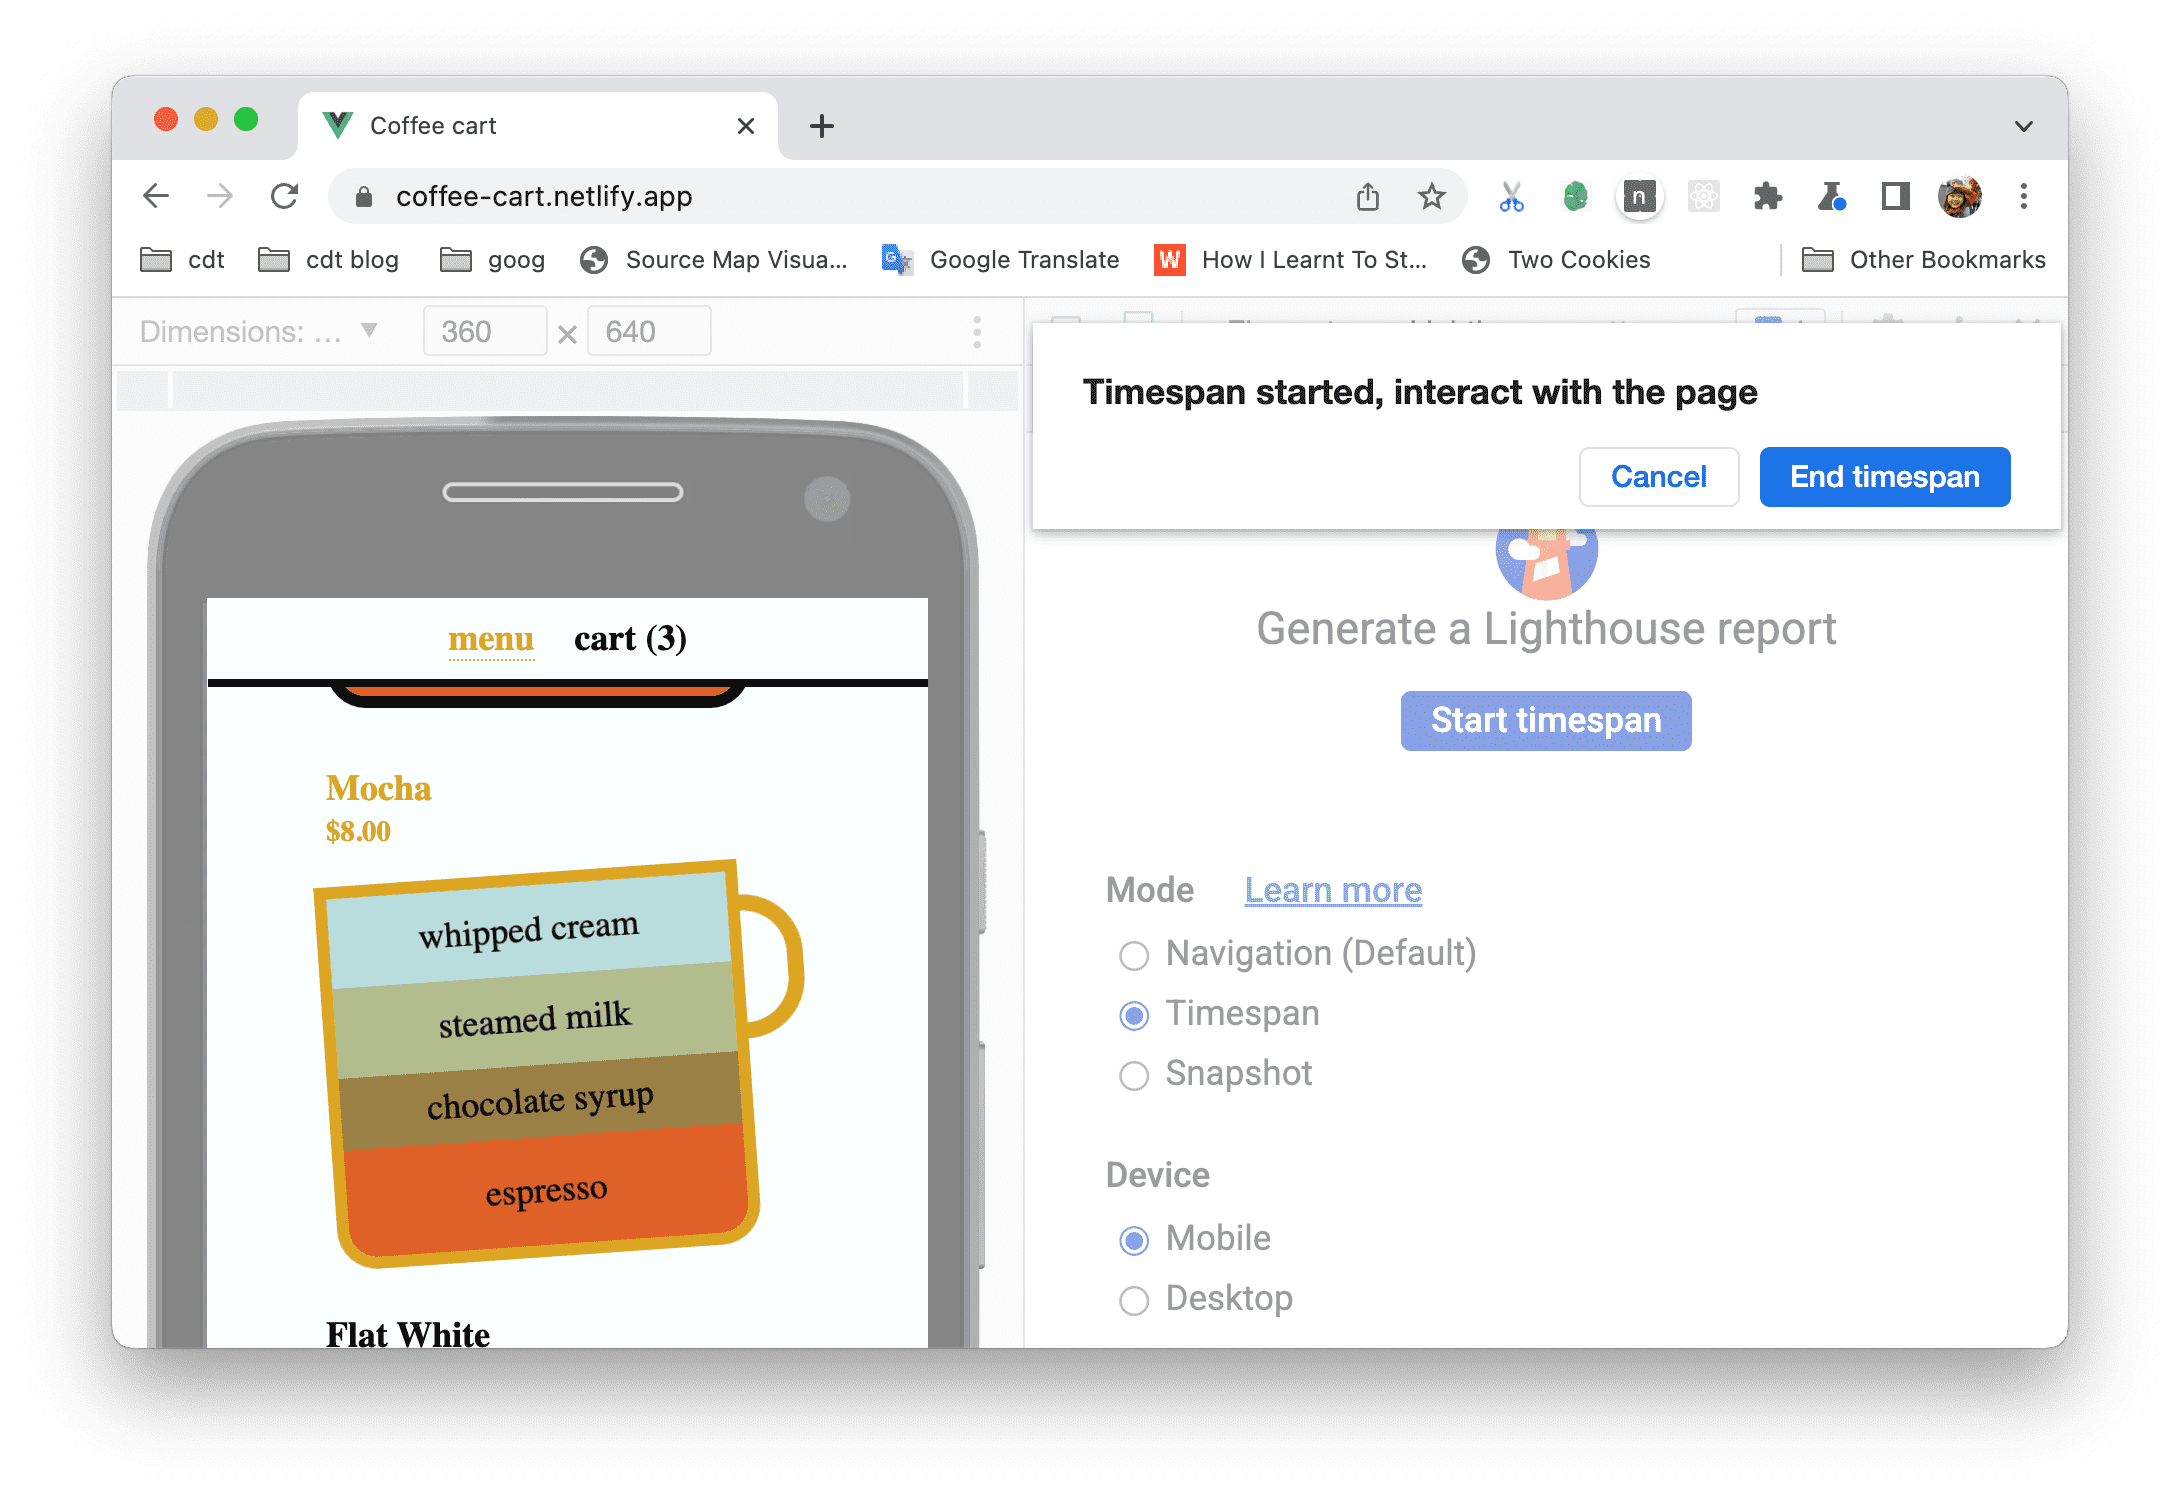
Task: Select the Mobile device radio button
Action: (x=1136, y=1238)
